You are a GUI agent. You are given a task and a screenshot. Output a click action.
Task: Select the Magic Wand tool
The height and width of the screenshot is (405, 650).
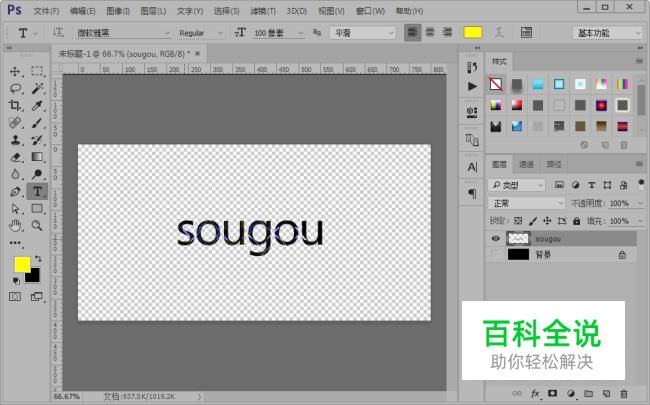pyautogui.click(x=37, y=88)
